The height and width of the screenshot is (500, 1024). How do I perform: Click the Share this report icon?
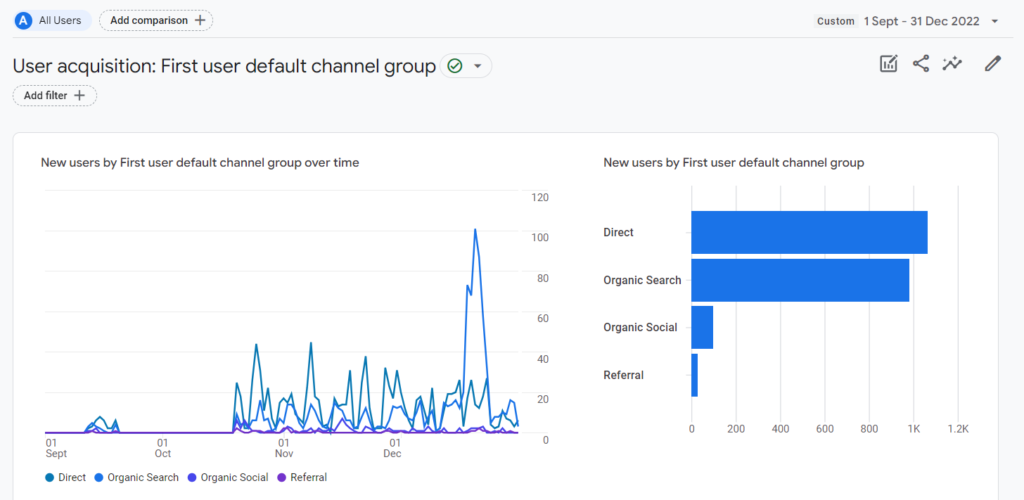(x=921, y=64)
